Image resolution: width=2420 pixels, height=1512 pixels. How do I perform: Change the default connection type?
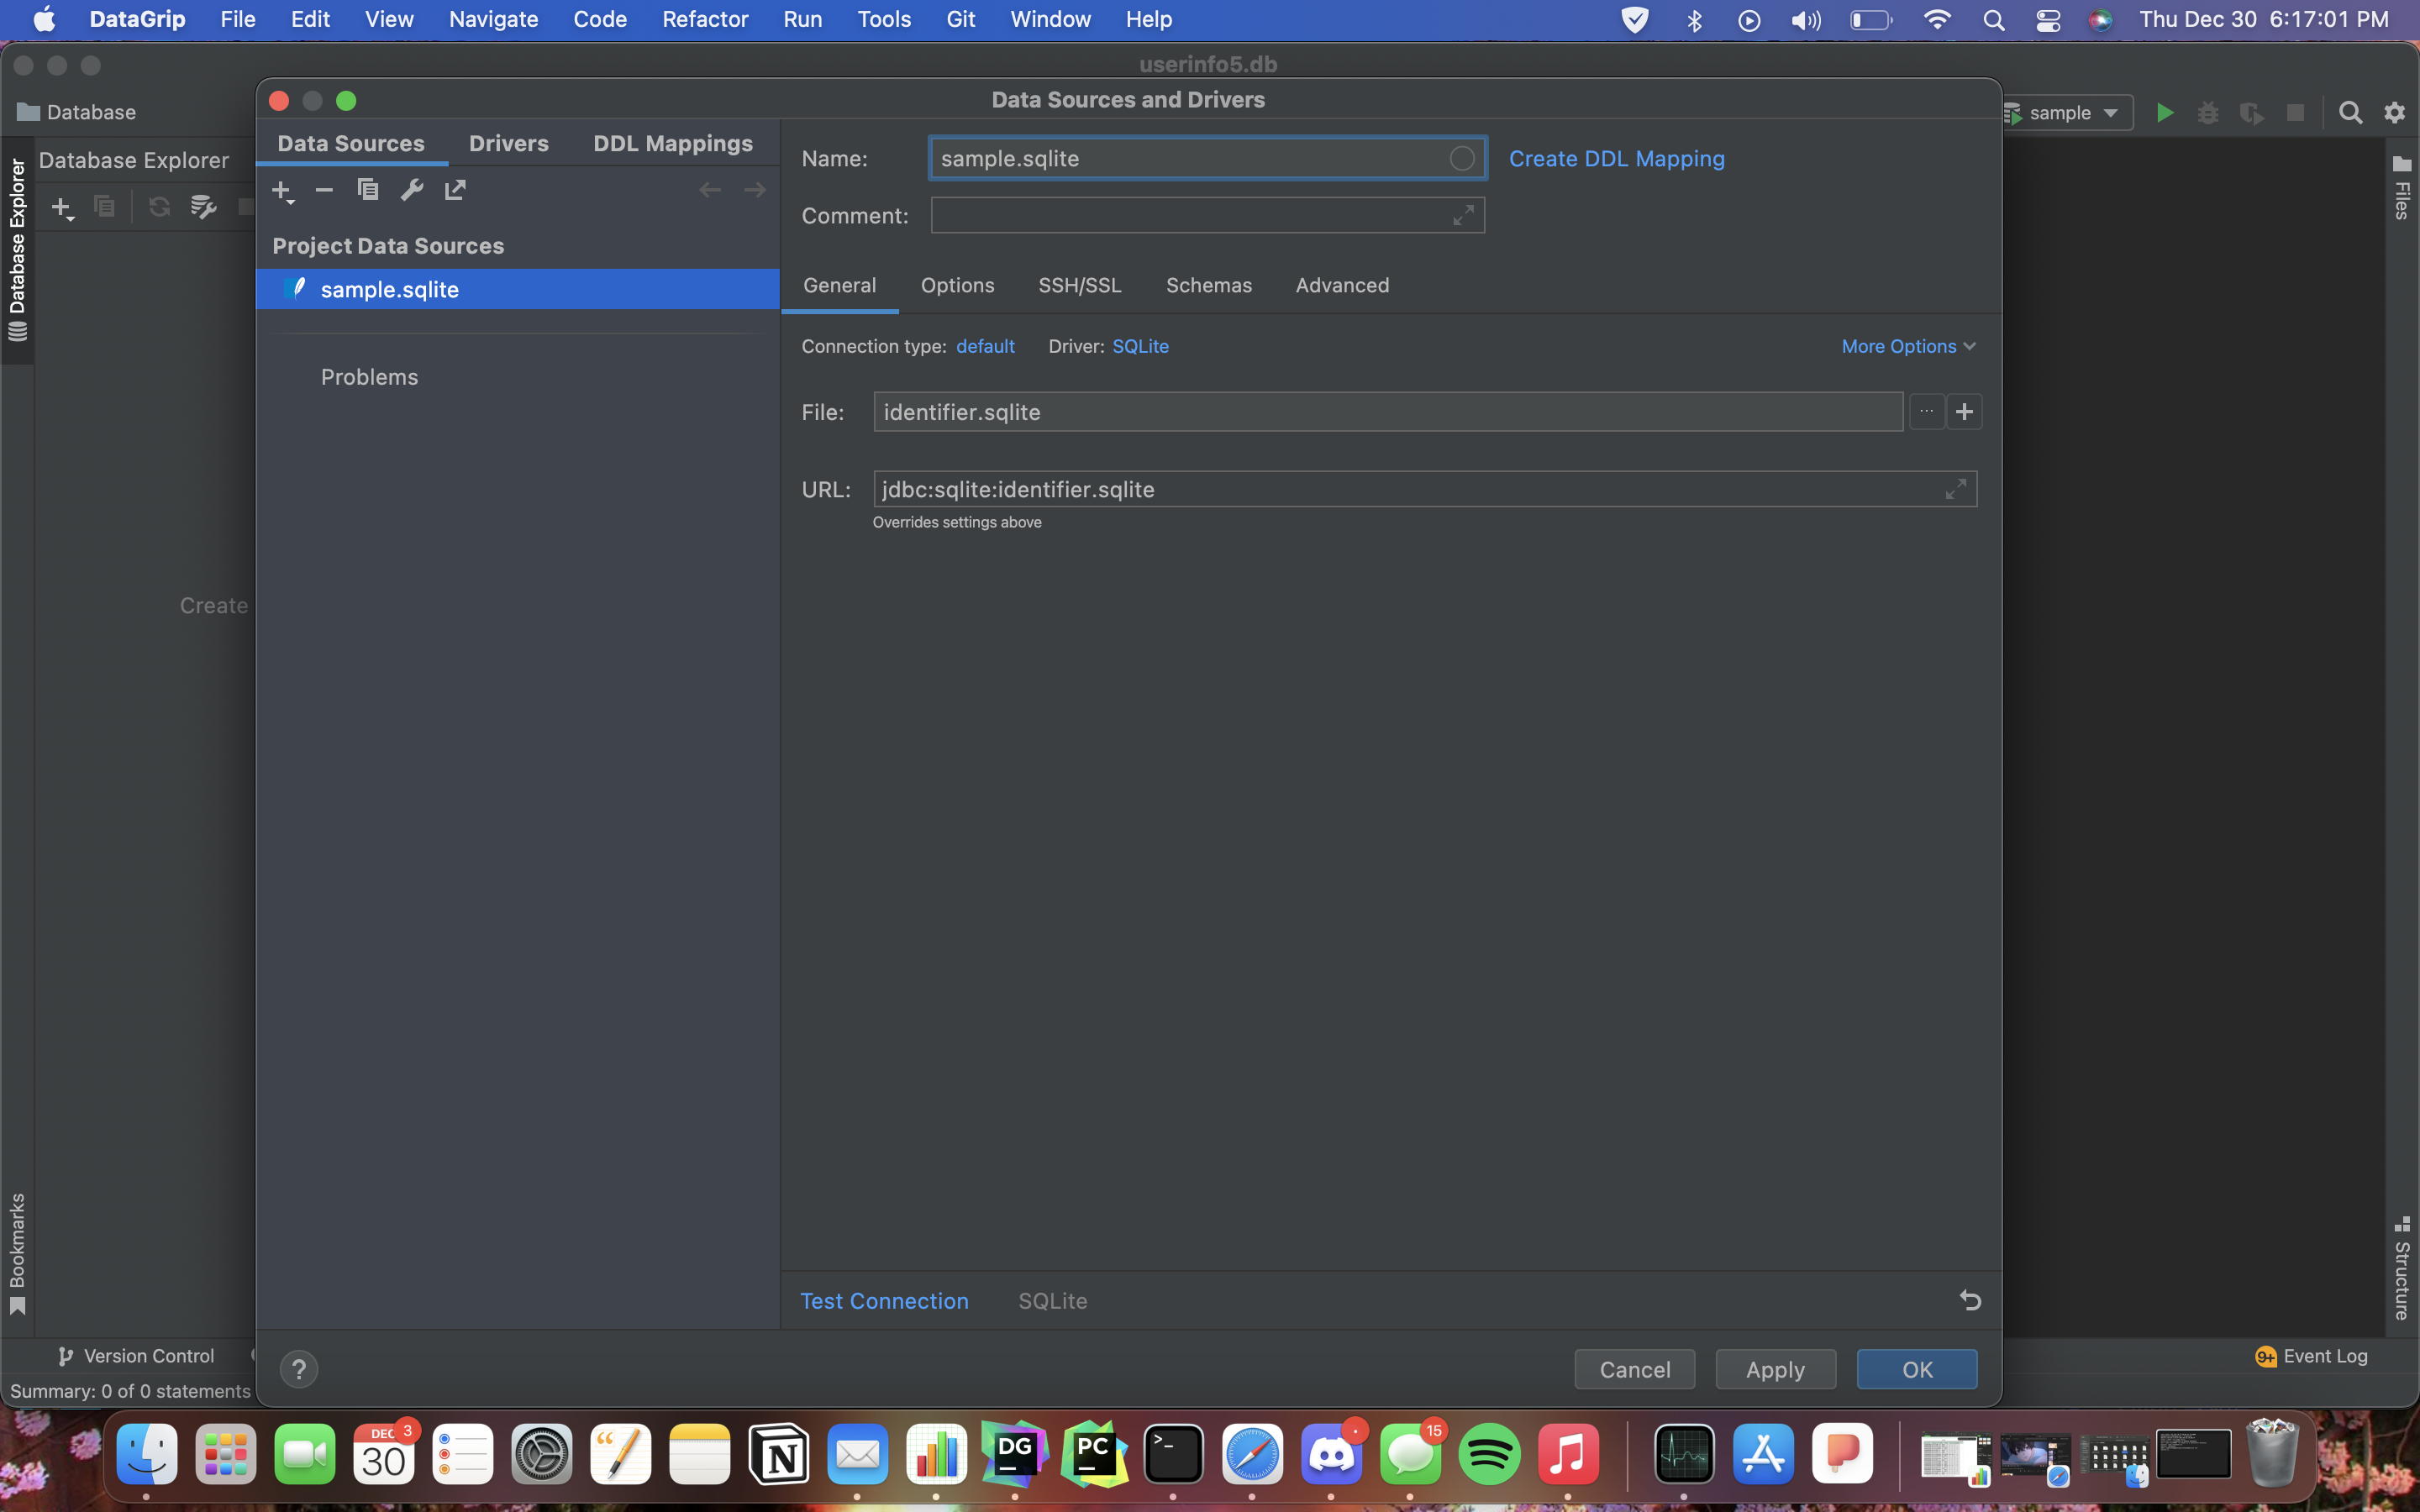click(984, 346)
